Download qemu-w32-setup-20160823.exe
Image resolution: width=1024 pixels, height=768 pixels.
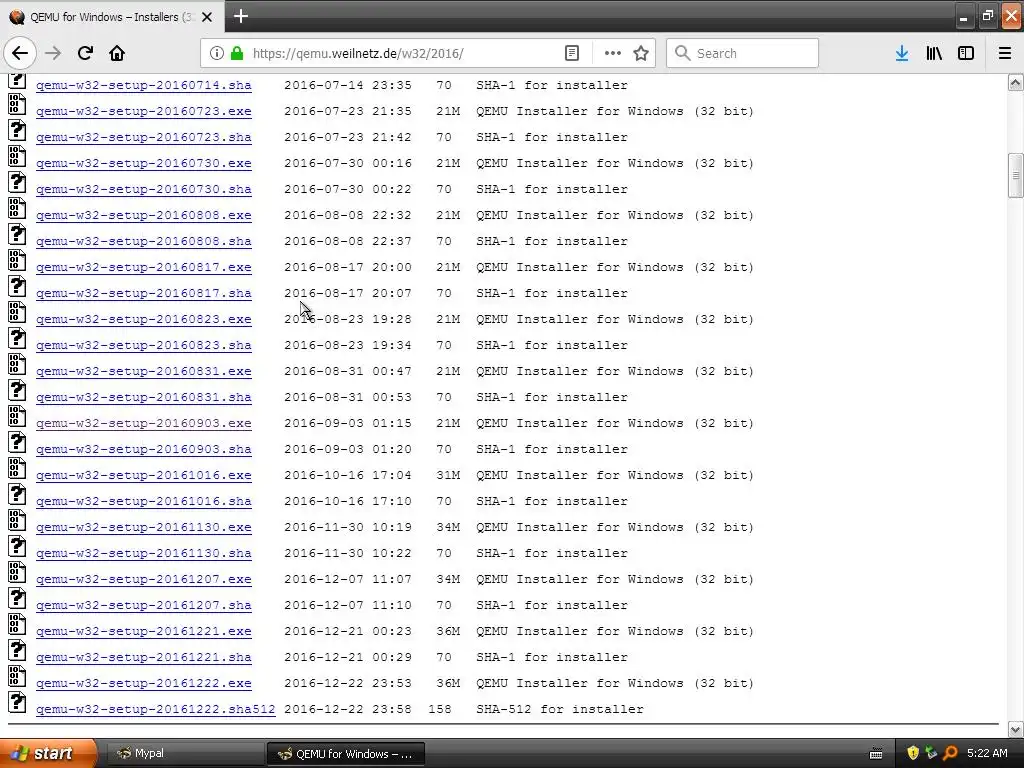(x=144, y=319)
